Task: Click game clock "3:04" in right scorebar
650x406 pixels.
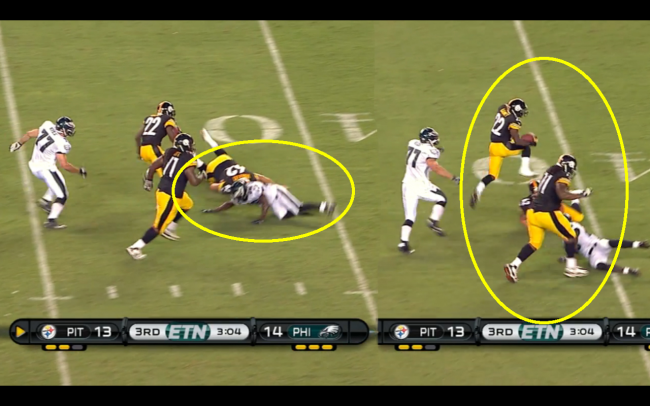Action: pyautogui.click(x=582, y=332)
